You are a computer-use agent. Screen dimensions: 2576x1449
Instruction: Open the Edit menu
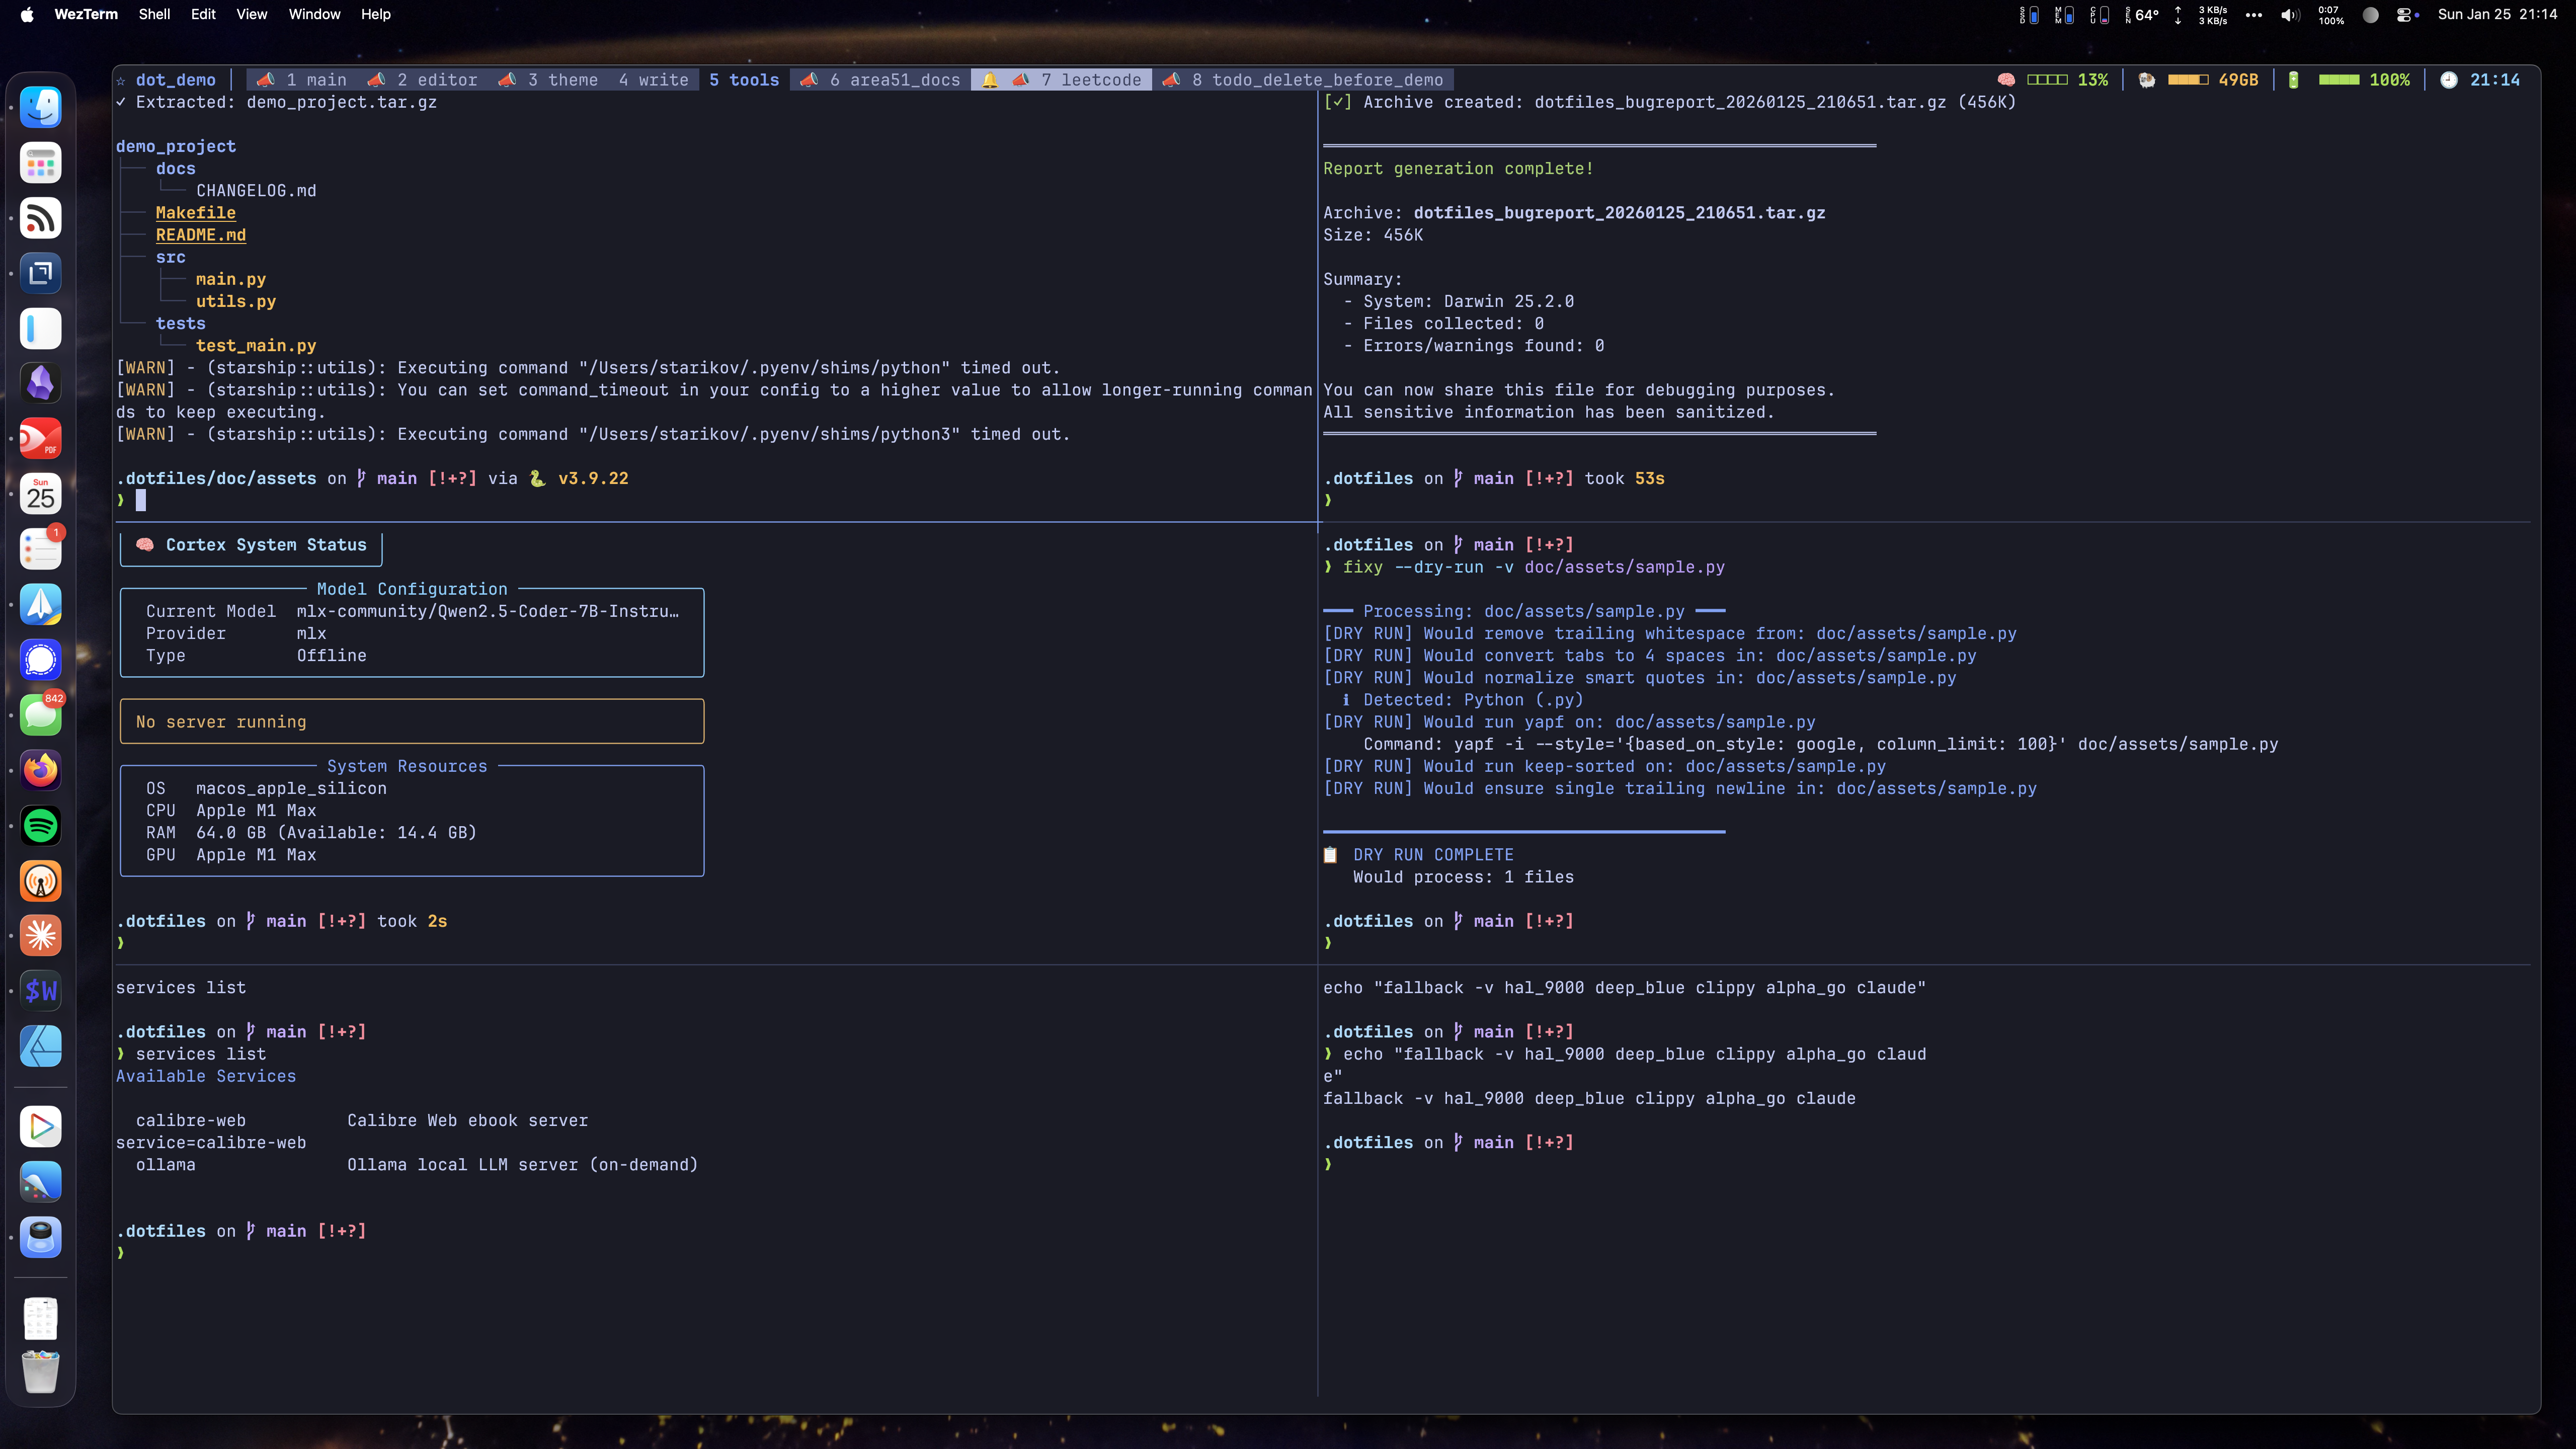click(x=203, y=14)
